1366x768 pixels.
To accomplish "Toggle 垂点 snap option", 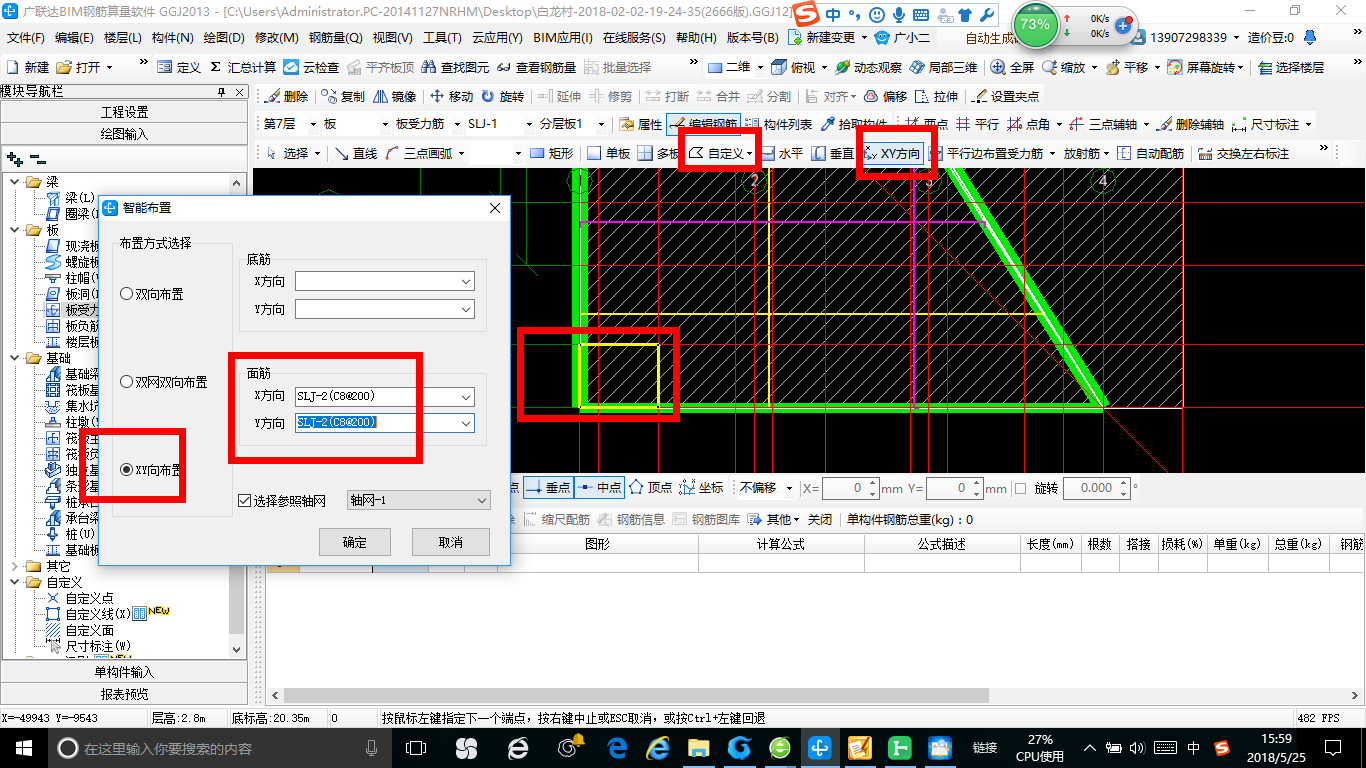I will click(548, 487).
